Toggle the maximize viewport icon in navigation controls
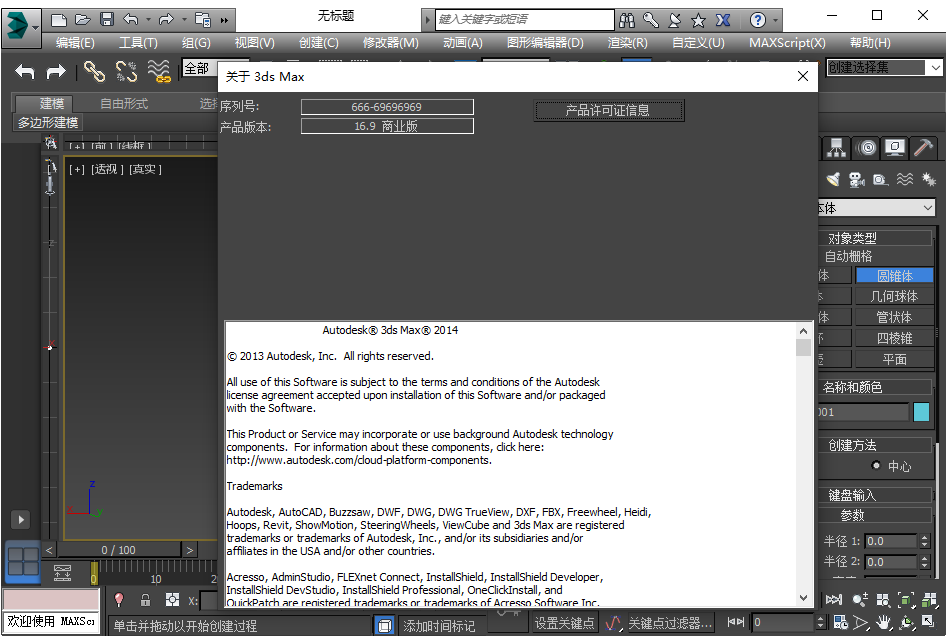 coord(929,621)
